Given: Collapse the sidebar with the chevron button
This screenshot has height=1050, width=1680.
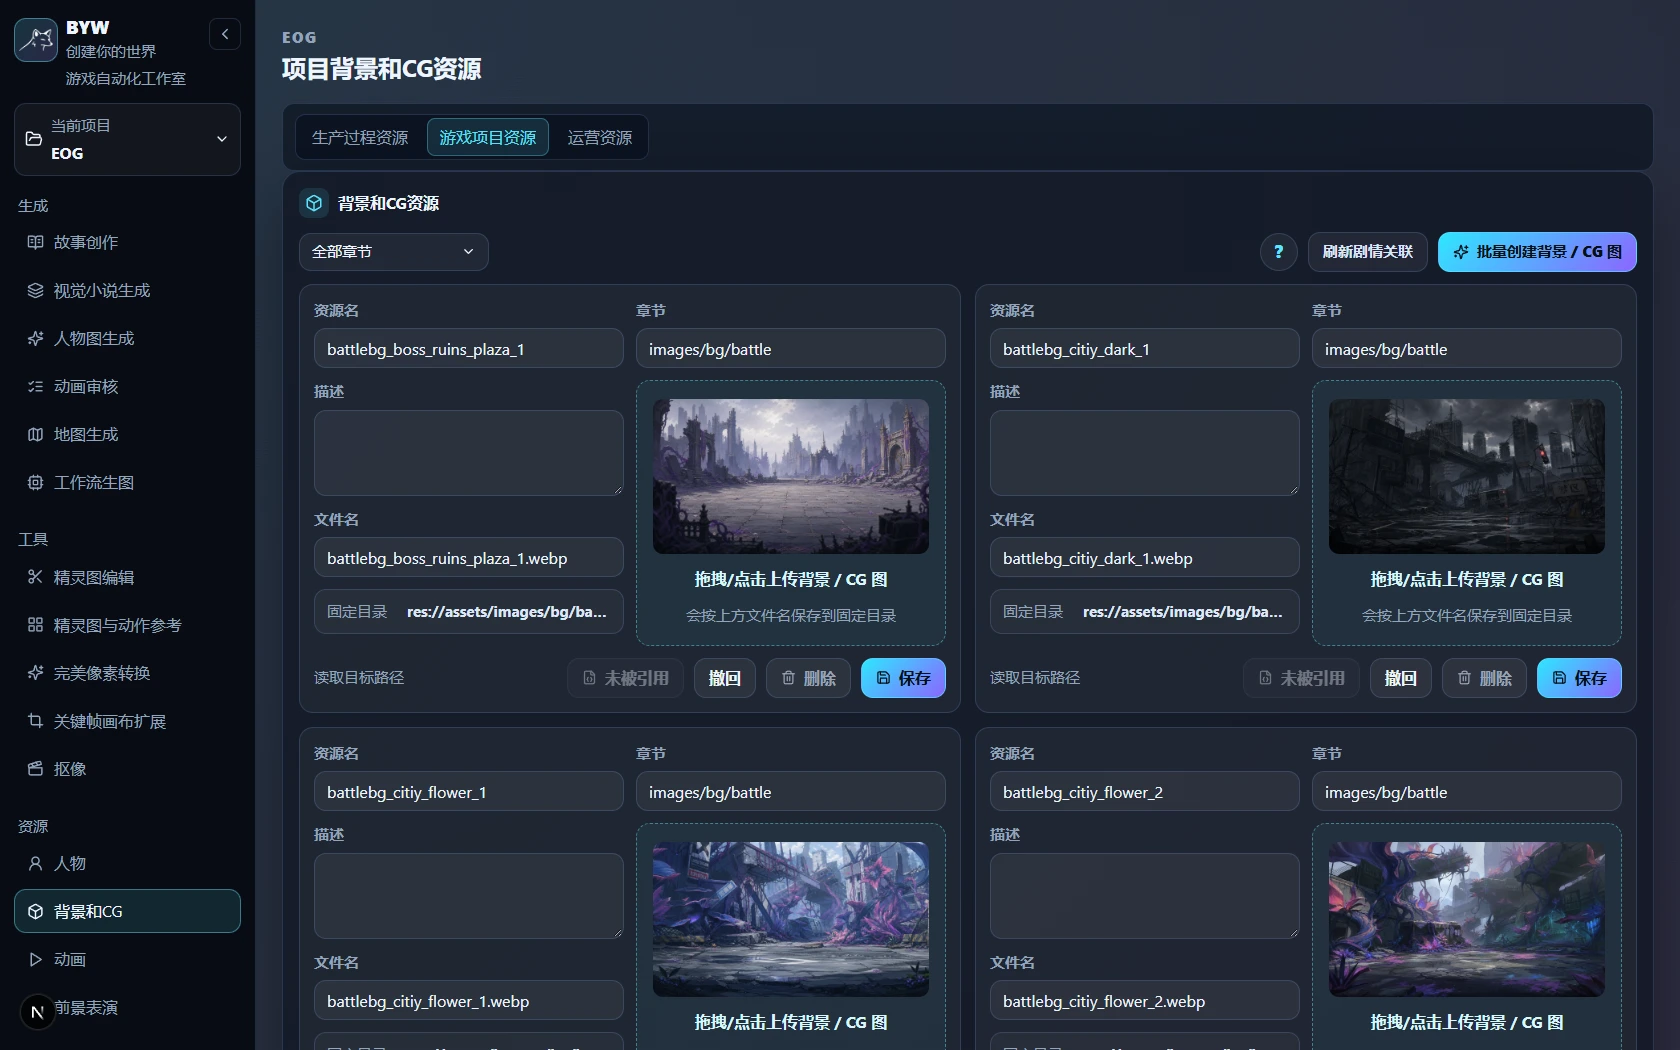Looking at the screenshot, I should (225, 34).
